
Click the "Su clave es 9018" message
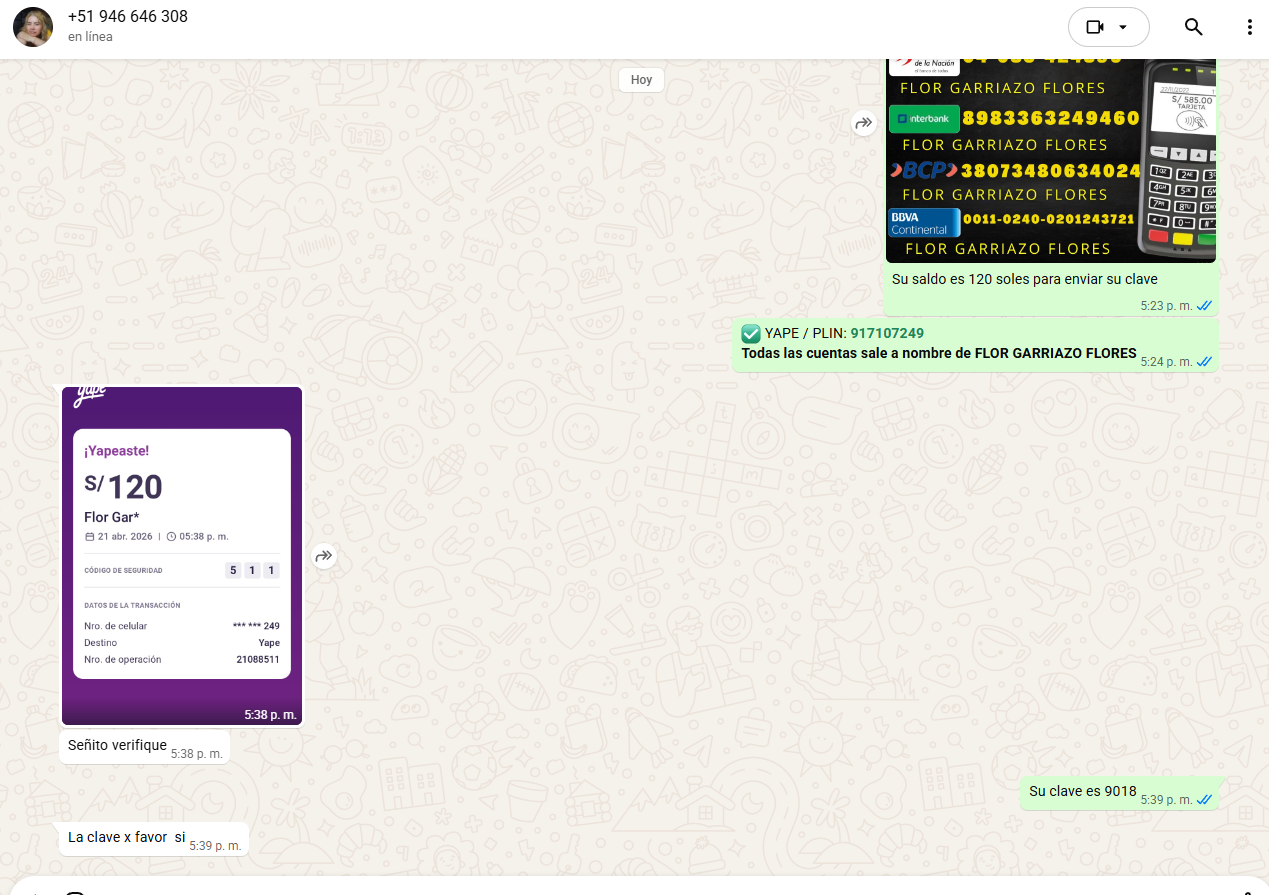pyautogui.click(x=1082, y=791)
